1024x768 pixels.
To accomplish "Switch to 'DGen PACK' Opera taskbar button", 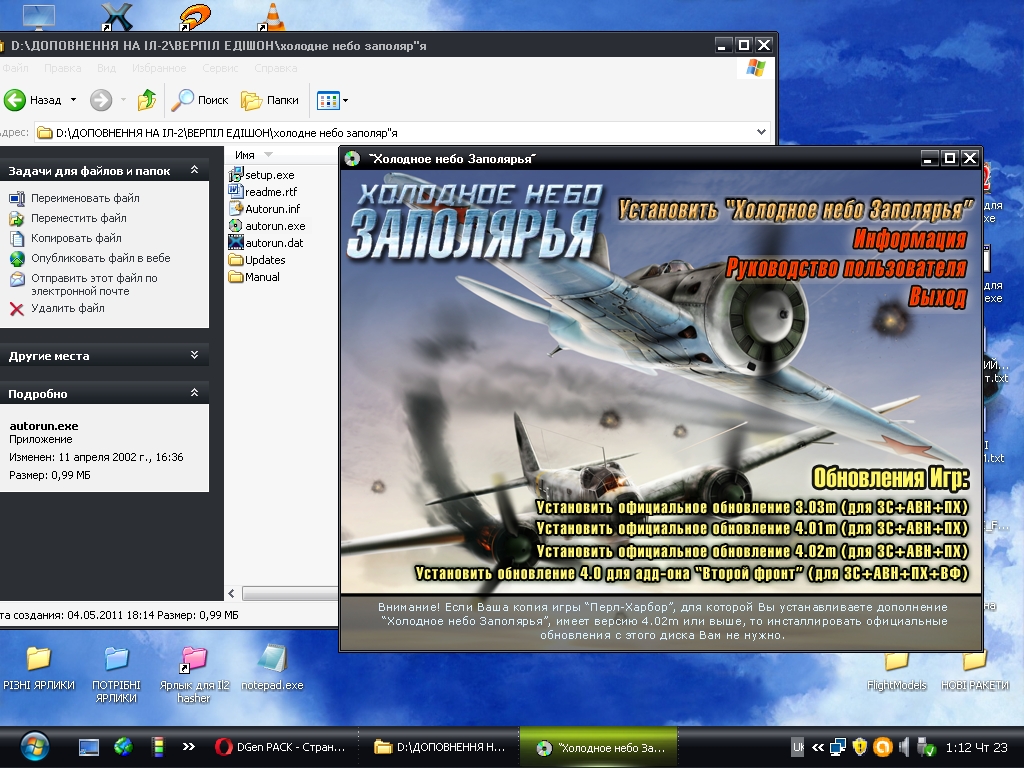I will pyautogui.click(x=281, y=747).
